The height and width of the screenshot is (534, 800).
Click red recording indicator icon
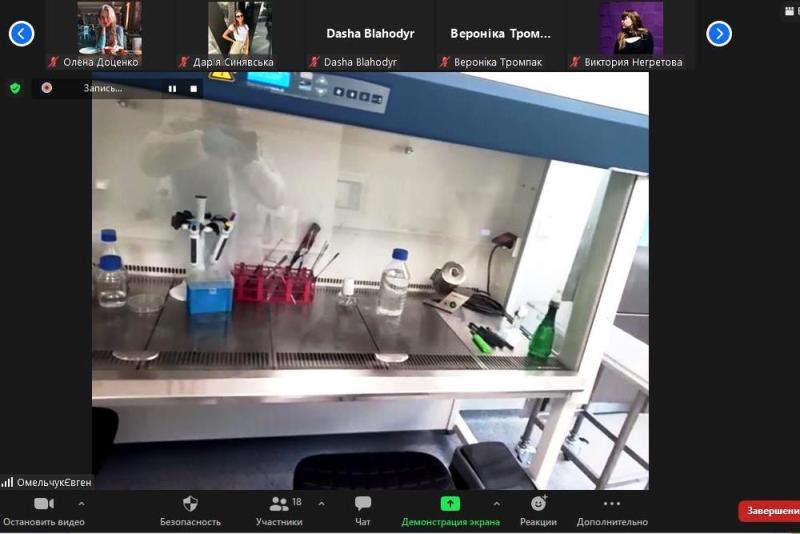coord(46,88)
